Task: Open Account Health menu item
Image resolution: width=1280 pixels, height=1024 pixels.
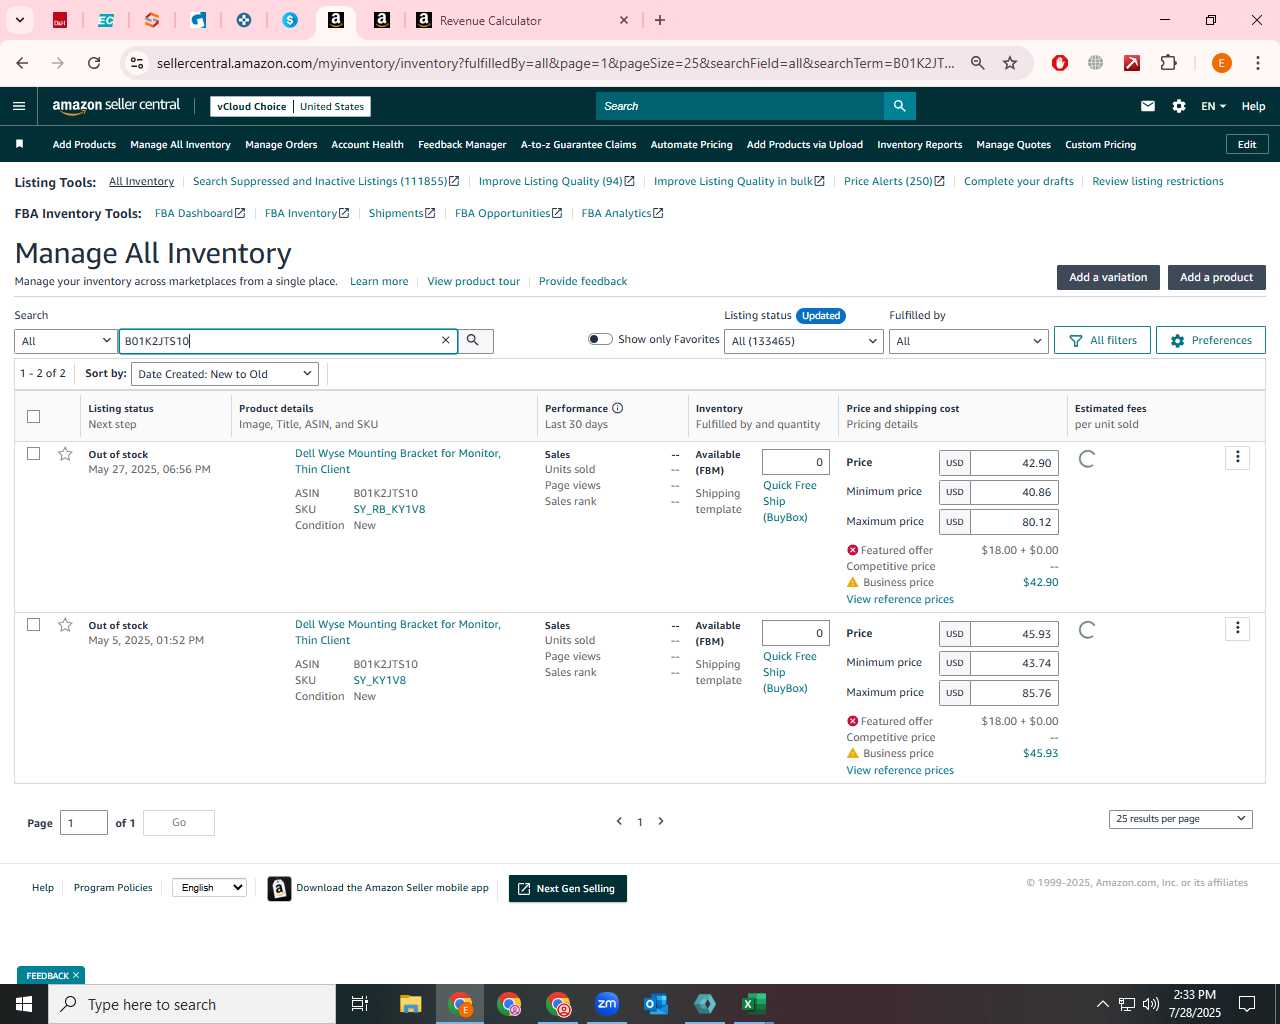Action: click(x=367, y=145)
